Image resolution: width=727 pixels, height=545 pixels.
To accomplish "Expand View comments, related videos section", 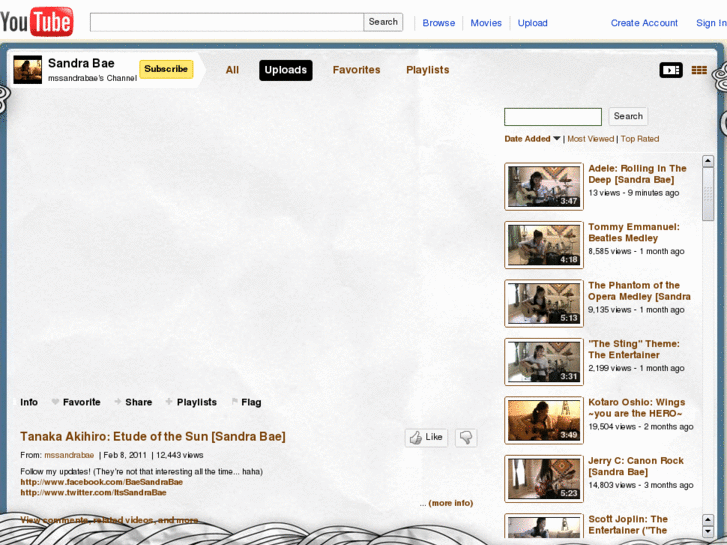I will tap(109, 520).
